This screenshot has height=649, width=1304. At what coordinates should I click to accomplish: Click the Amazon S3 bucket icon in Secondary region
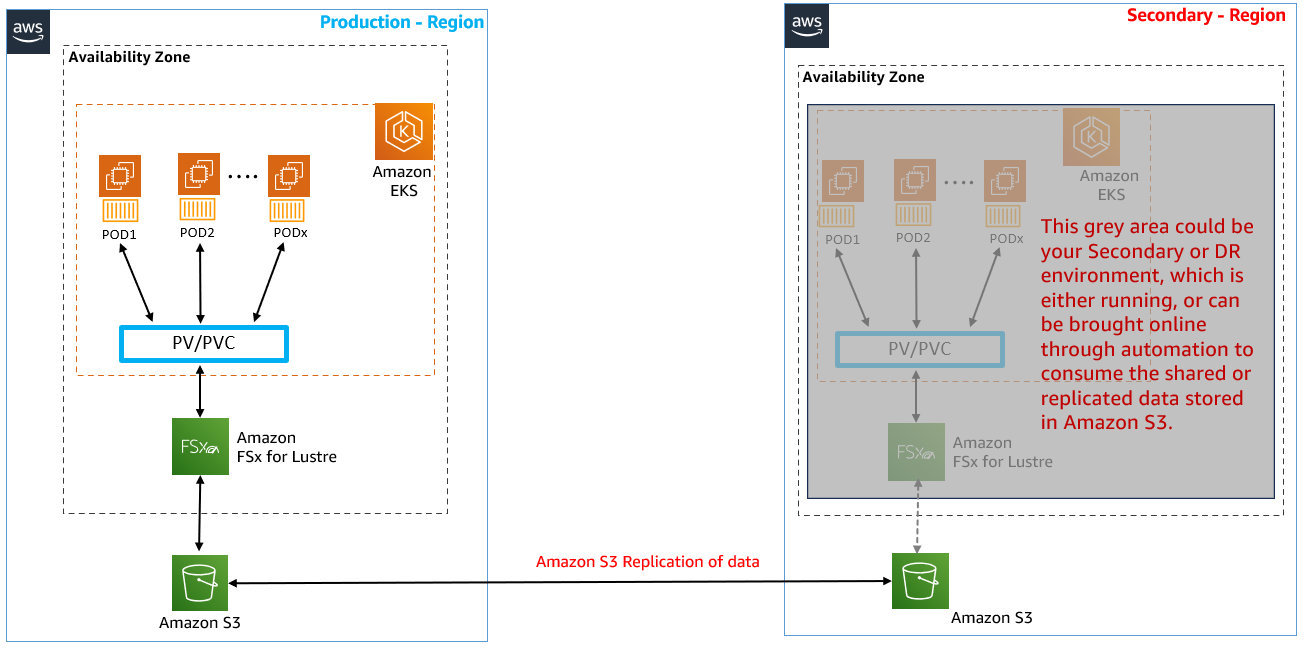coord(920,581)
